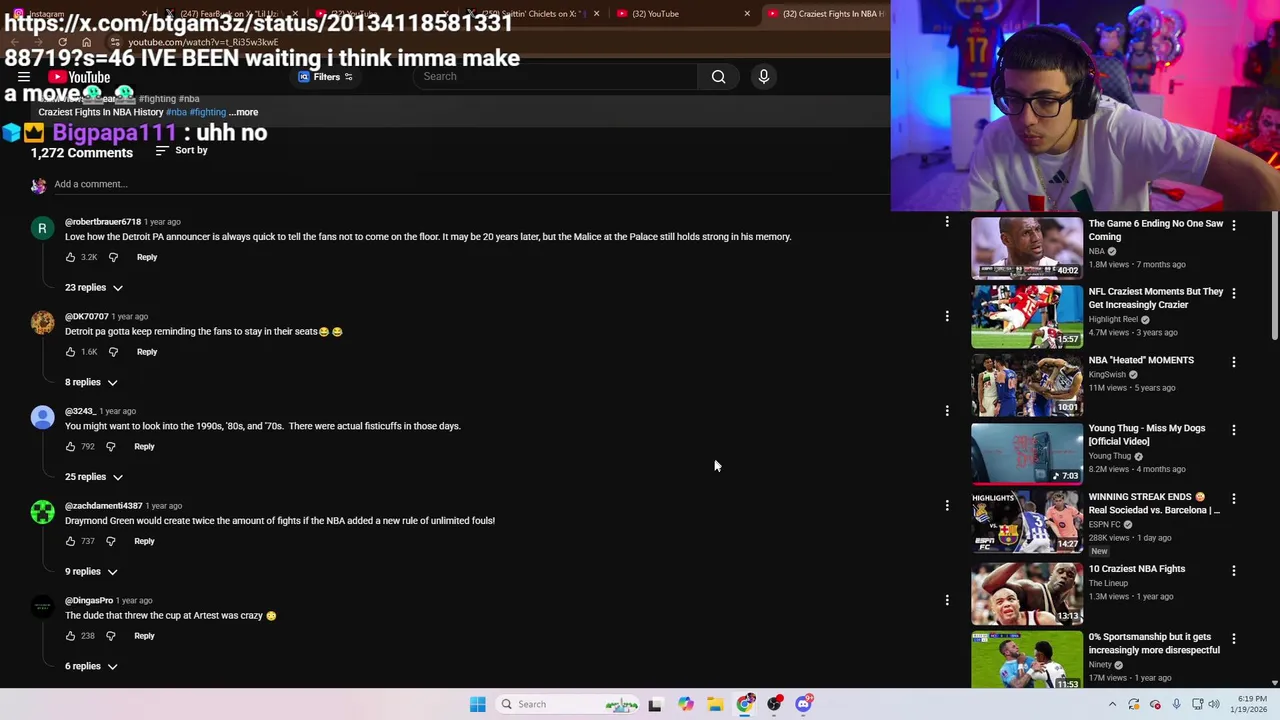Open the Sort by comments dropdown

tap(182, 151)
